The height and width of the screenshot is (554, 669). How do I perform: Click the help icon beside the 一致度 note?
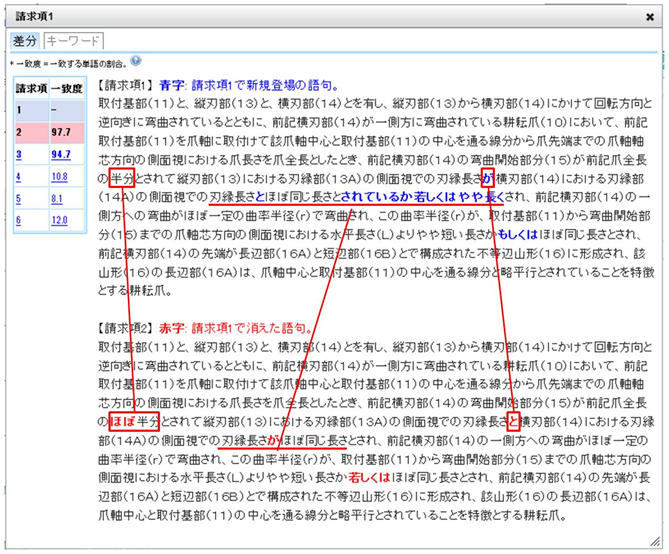coord(135,61)
